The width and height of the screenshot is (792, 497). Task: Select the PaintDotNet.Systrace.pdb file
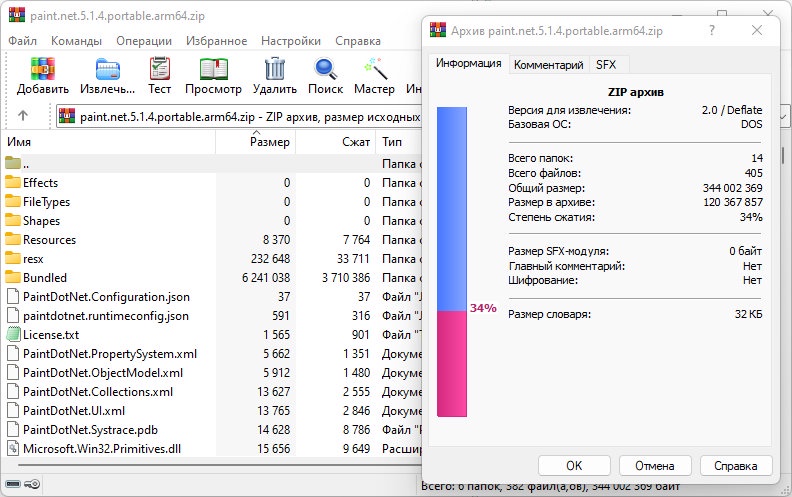click(x=90, y=429)
